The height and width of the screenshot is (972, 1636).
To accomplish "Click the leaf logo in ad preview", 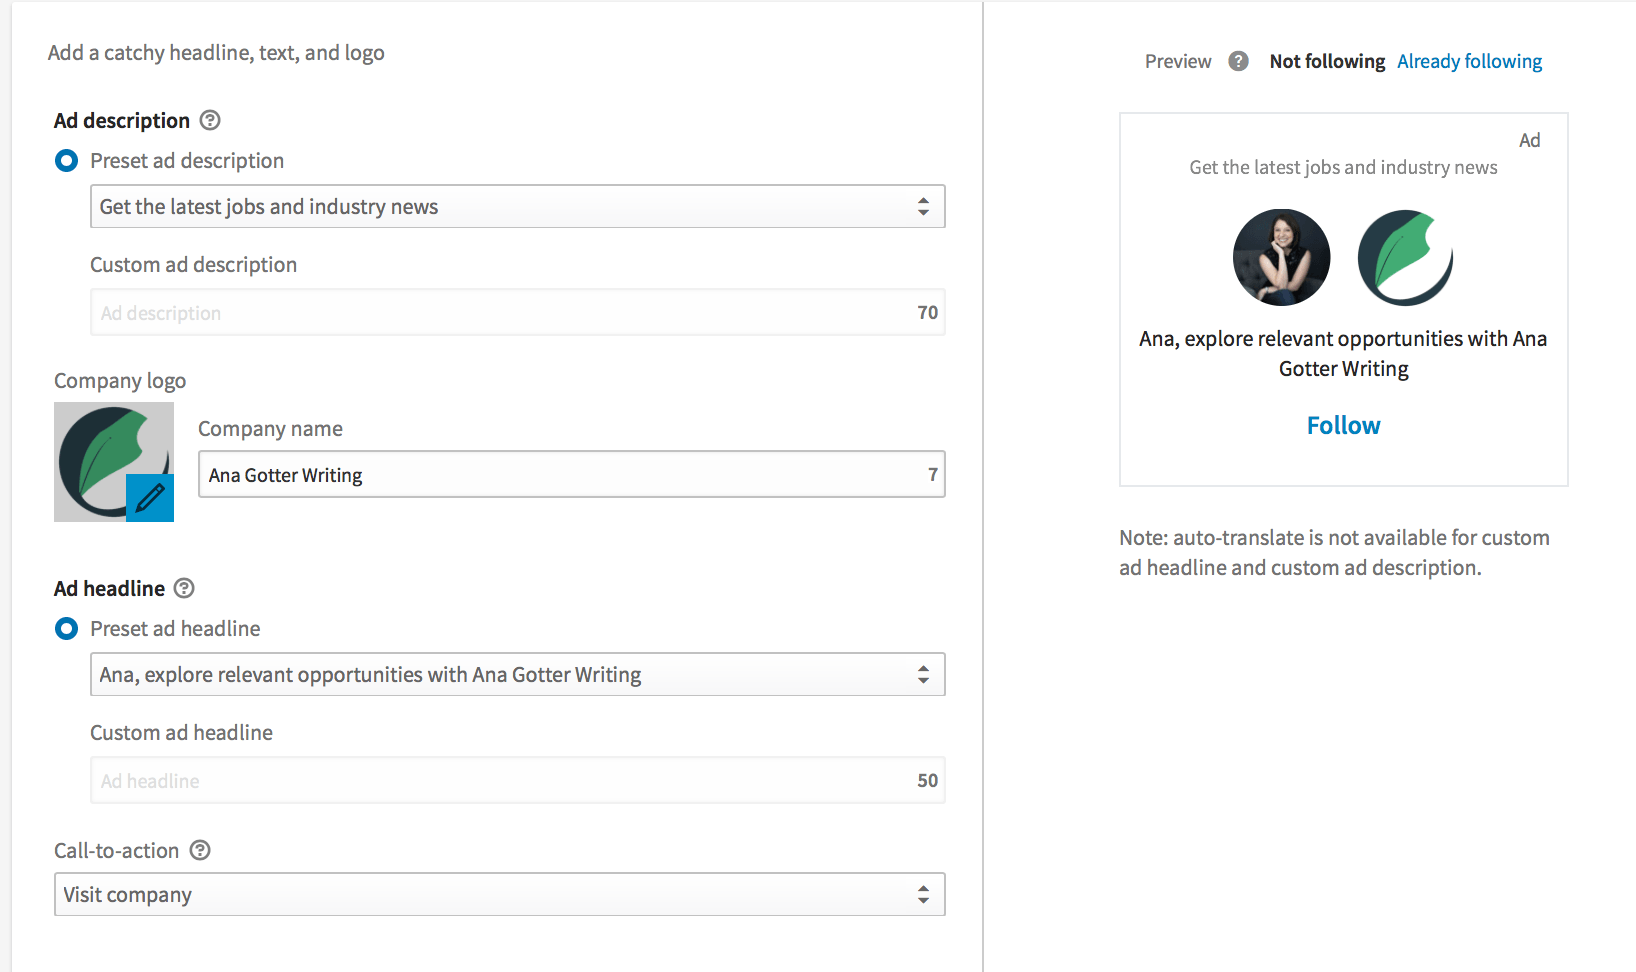I will [x=1405, y=257].
